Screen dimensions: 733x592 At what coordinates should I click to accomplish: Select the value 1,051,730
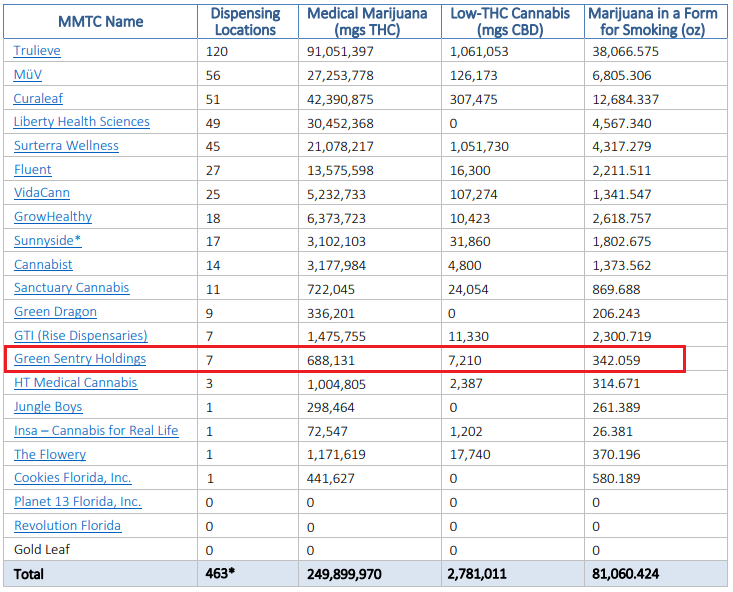pos(479,146)
